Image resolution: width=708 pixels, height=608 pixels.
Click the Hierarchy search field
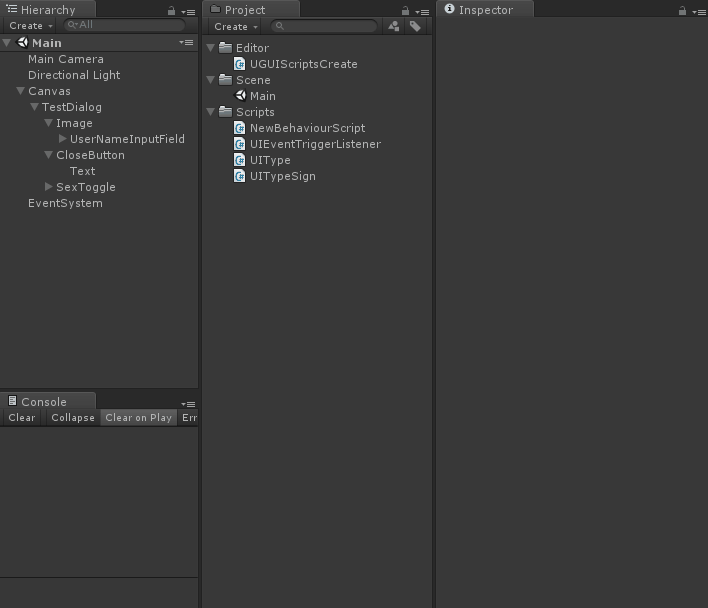pyautogui.click(x=125, y=25)
